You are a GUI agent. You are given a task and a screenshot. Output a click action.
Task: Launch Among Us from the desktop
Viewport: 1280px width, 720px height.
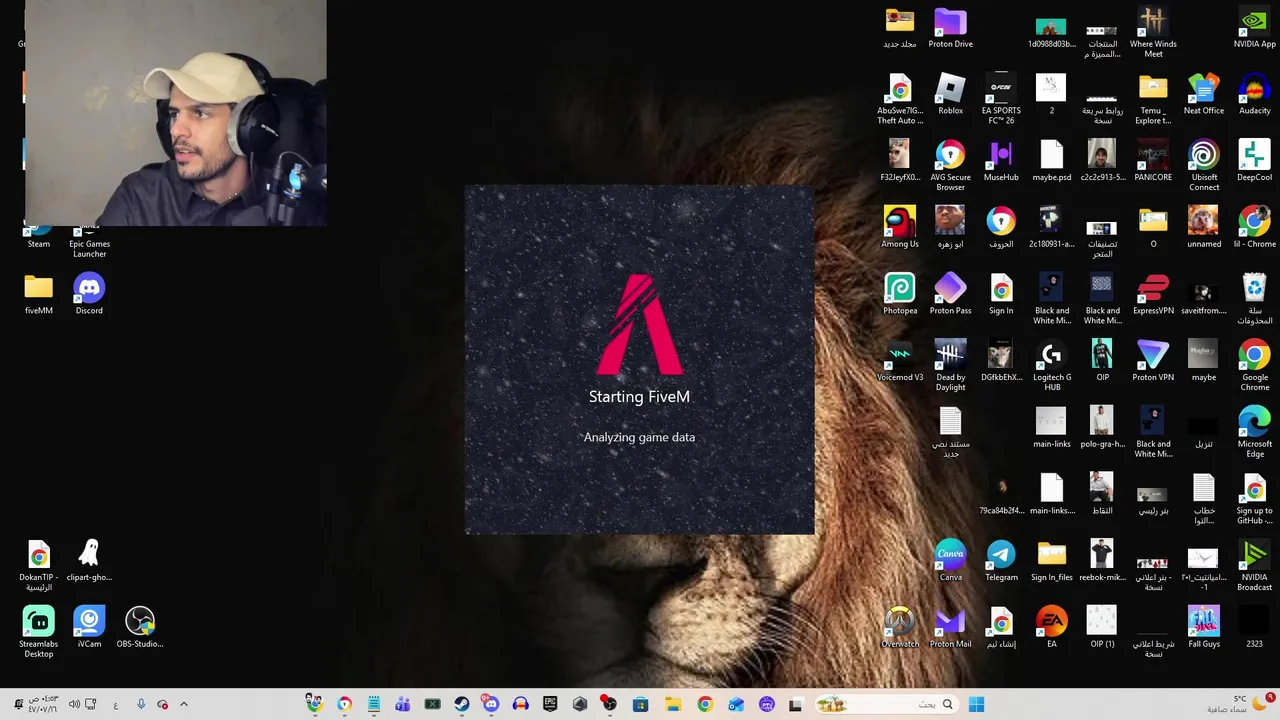point(900,229)
